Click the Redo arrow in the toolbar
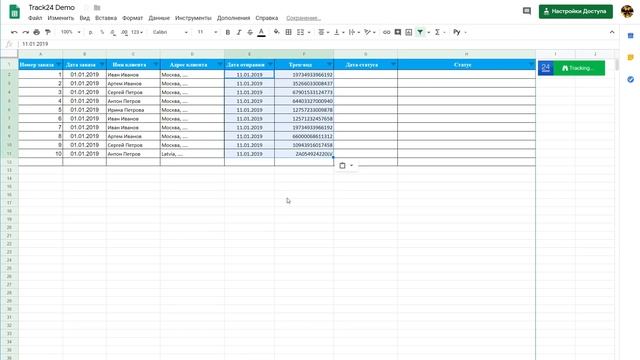This screenshot has height=360, width=640. [25, 32]
